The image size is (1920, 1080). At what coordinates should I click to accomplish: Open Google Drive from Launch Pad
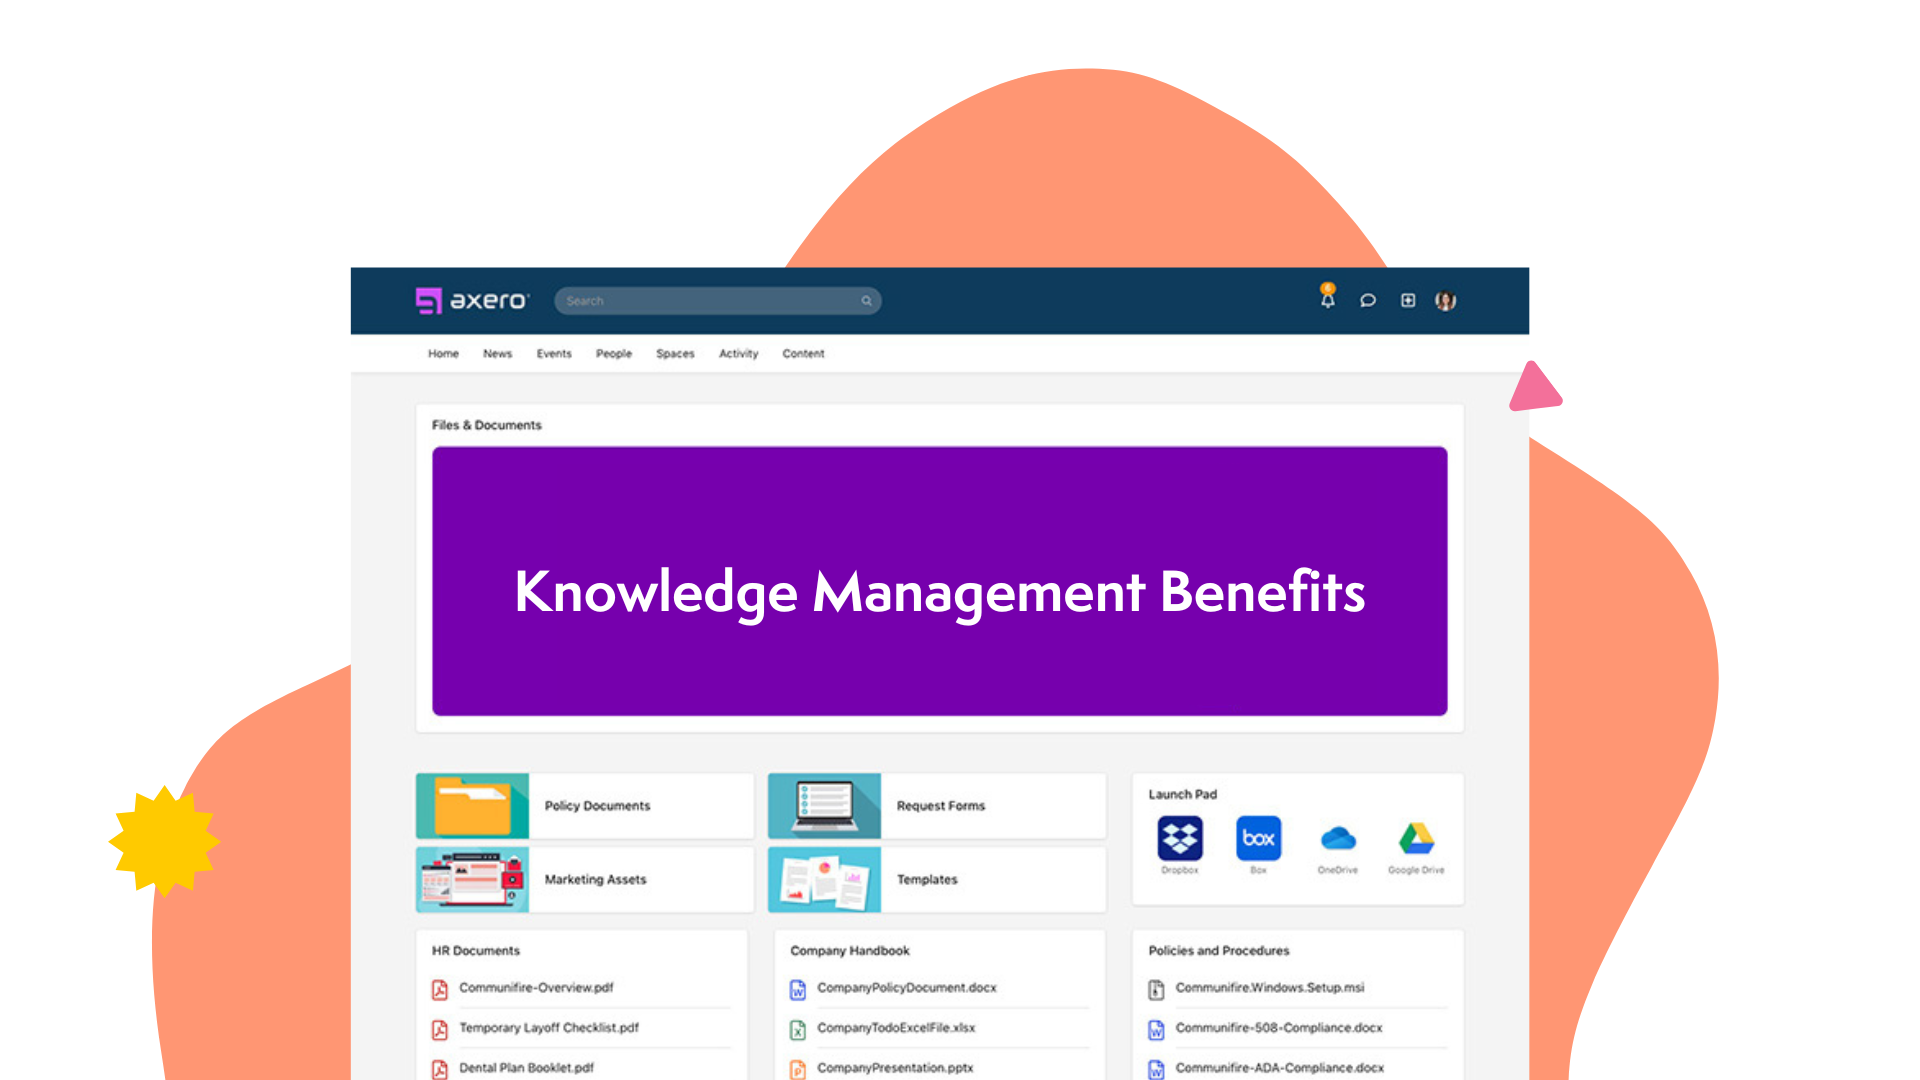point(1416,839)
